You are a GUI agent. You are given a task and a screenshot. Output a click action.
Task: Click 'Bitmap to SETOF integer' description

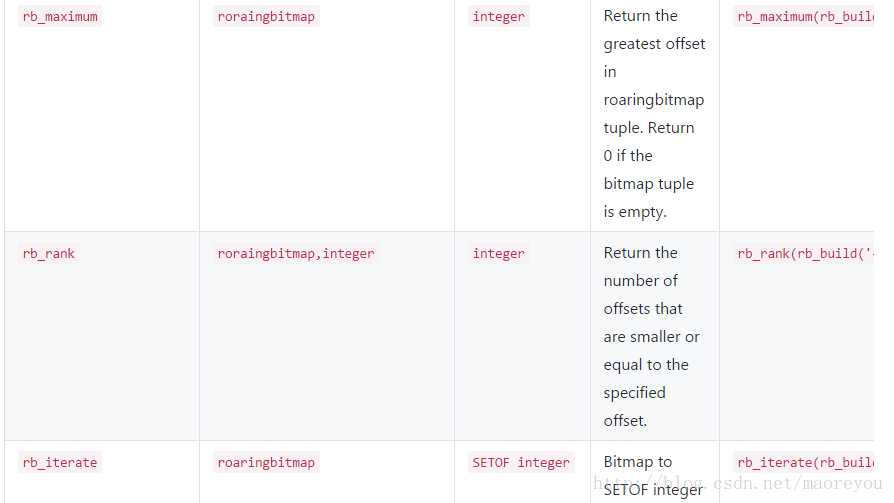pos(653,476)
